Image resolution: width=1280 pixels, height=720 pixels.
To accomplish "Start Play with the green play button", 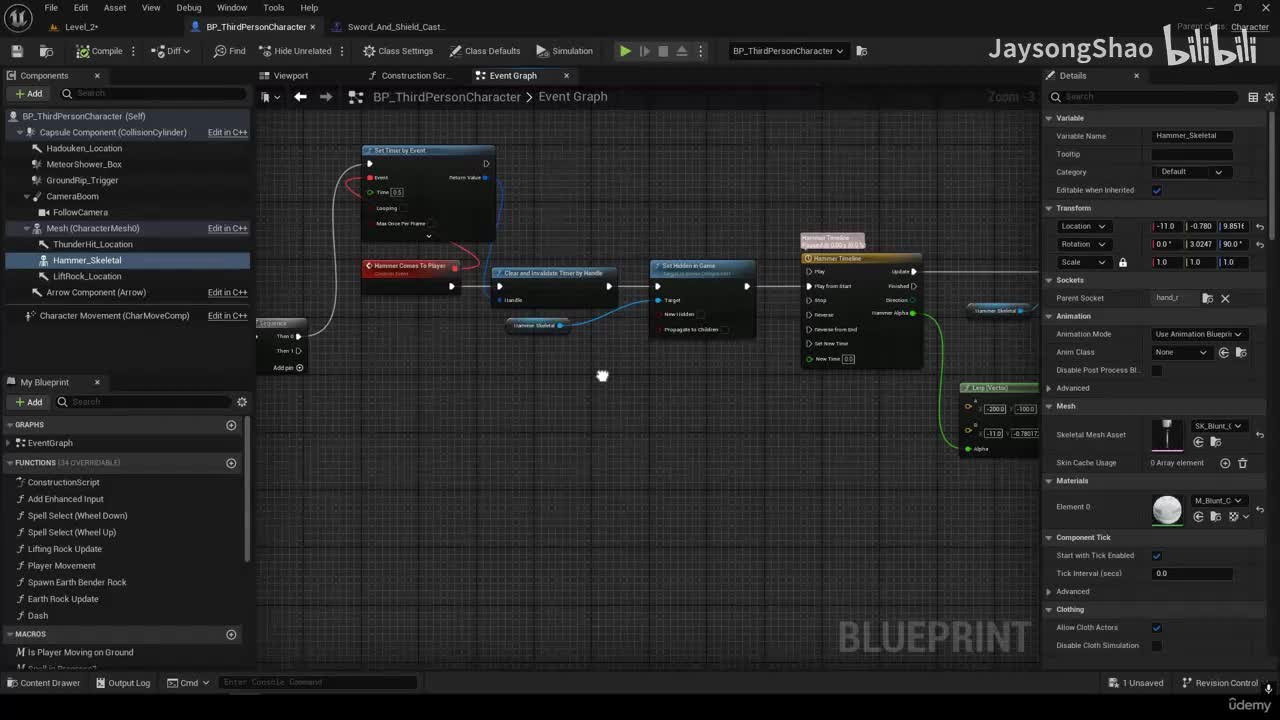I will pyautogui.click(x=625, y=51).
